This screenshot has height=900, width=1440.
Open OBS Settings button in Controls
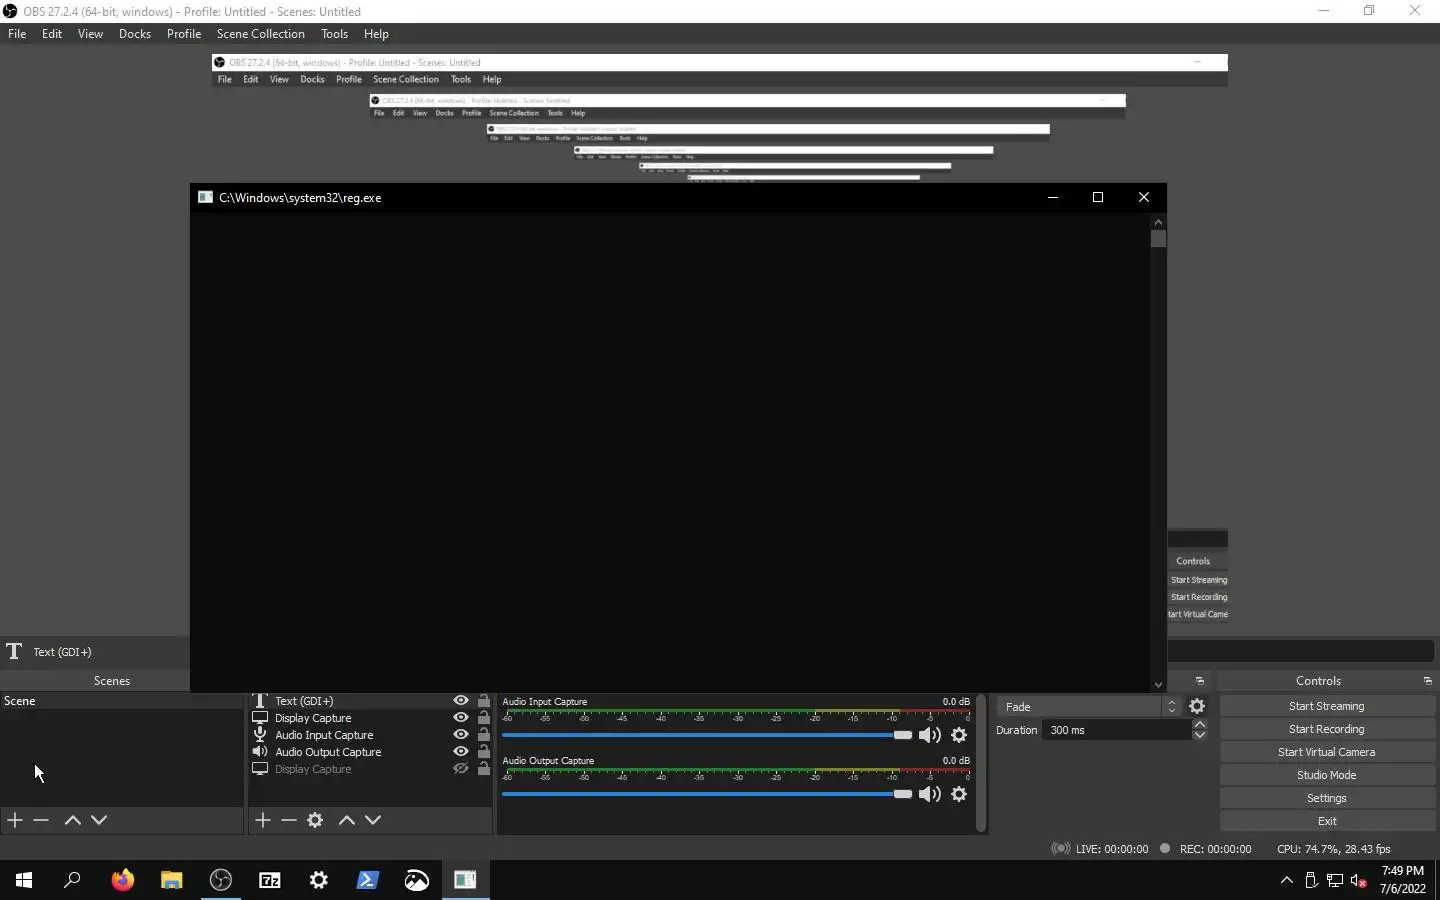(1327, 798)
